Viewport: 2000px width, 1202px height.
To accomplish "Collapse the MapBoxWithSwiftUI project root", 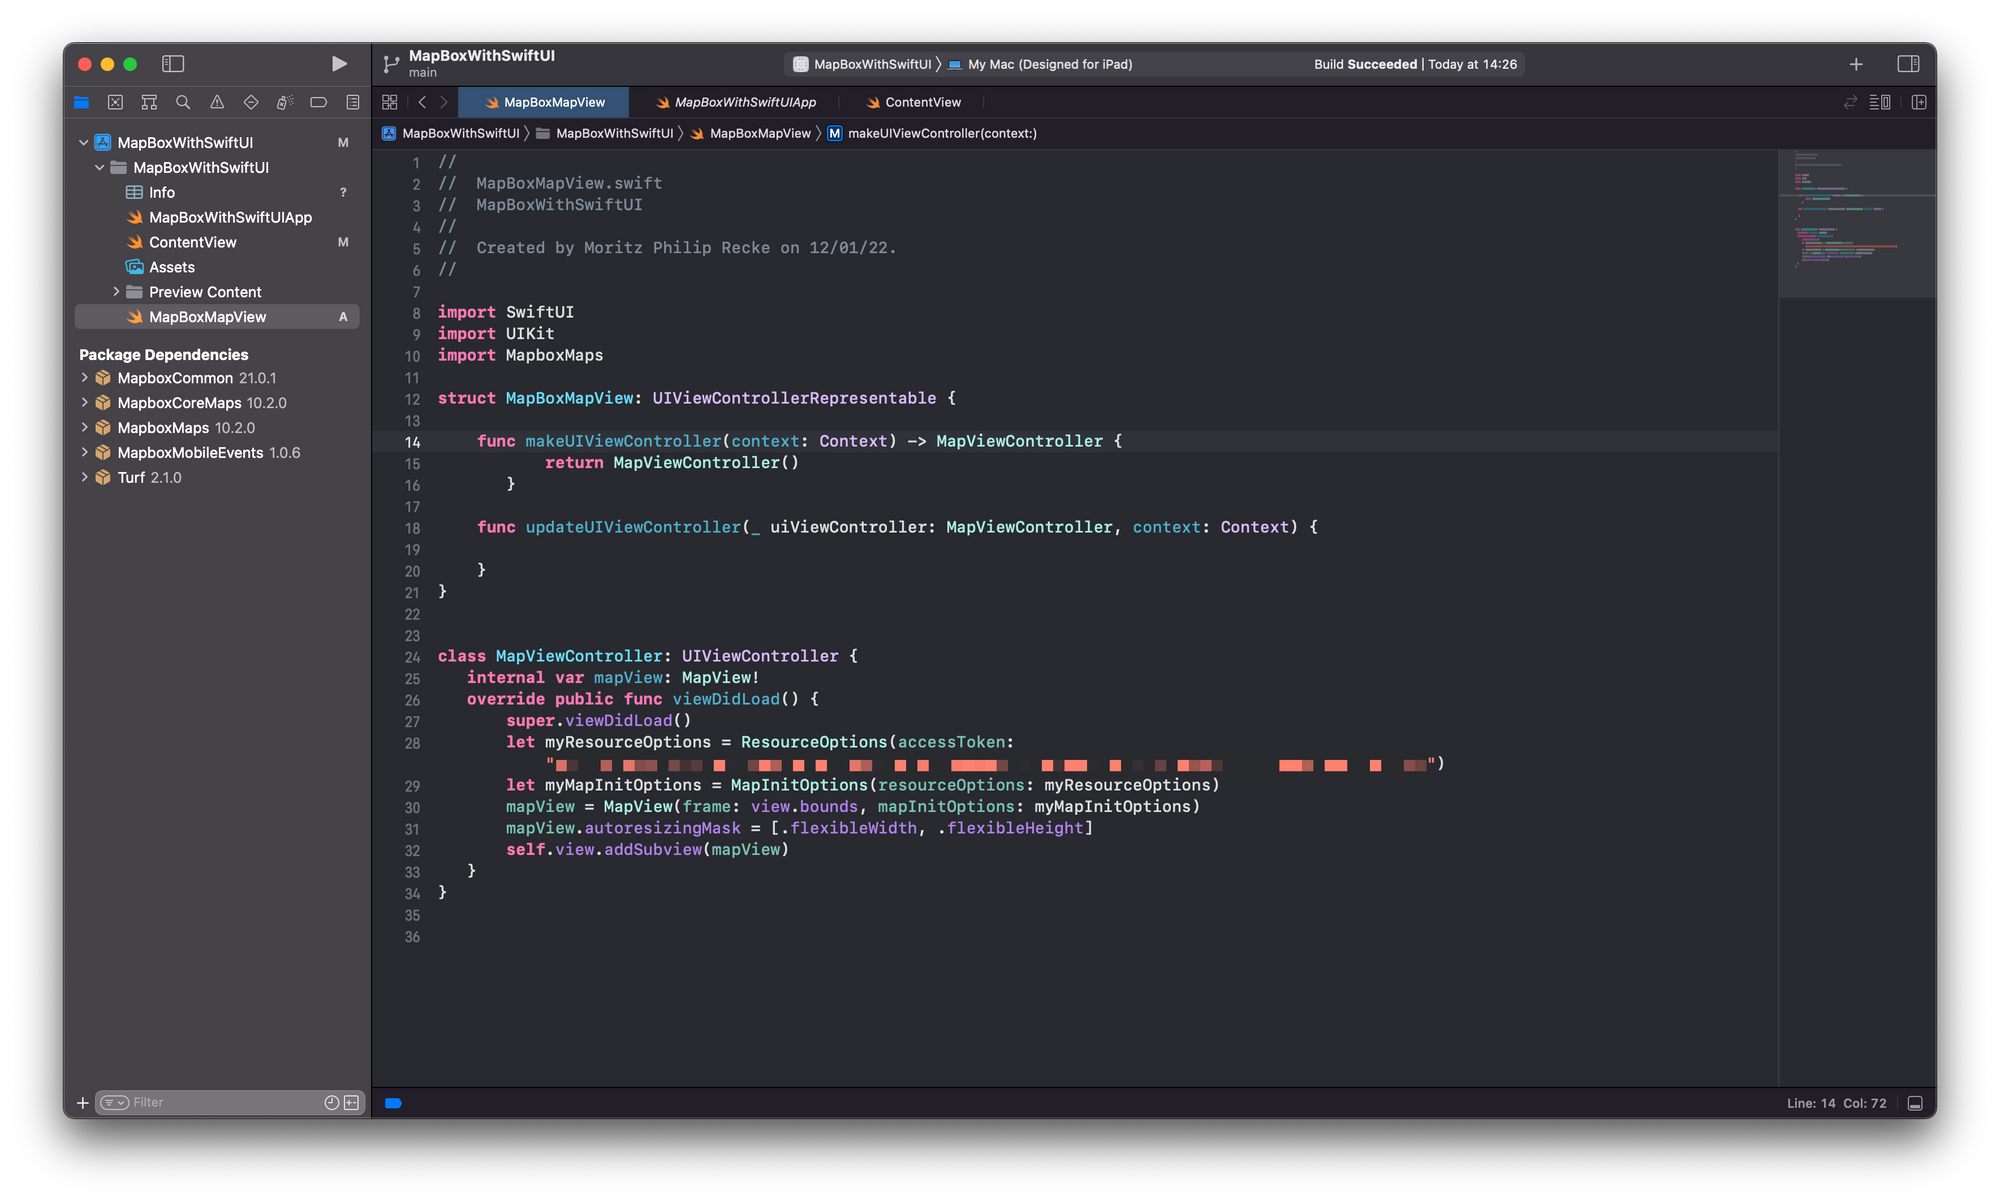I will [84, 143].
